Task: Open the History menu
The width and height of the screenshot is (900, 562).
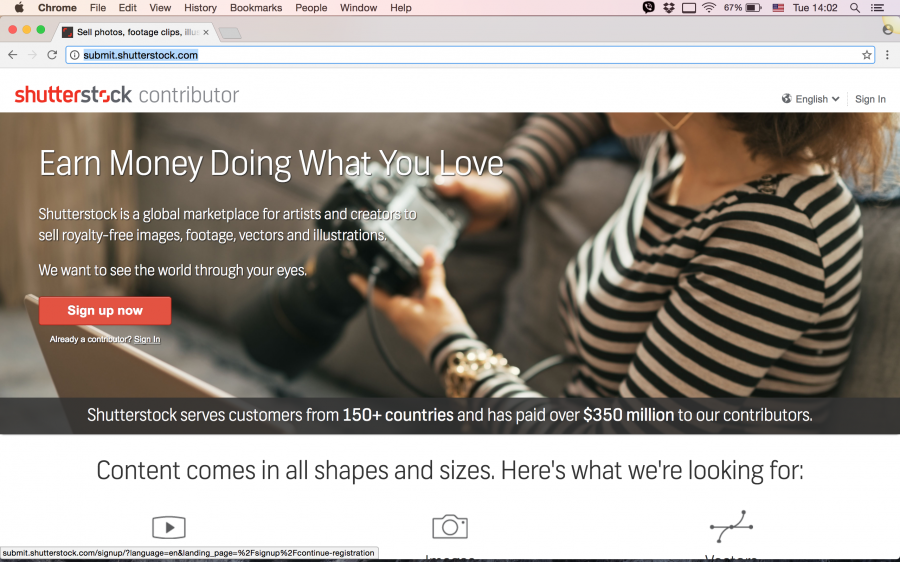Action: tap(200, 7)
